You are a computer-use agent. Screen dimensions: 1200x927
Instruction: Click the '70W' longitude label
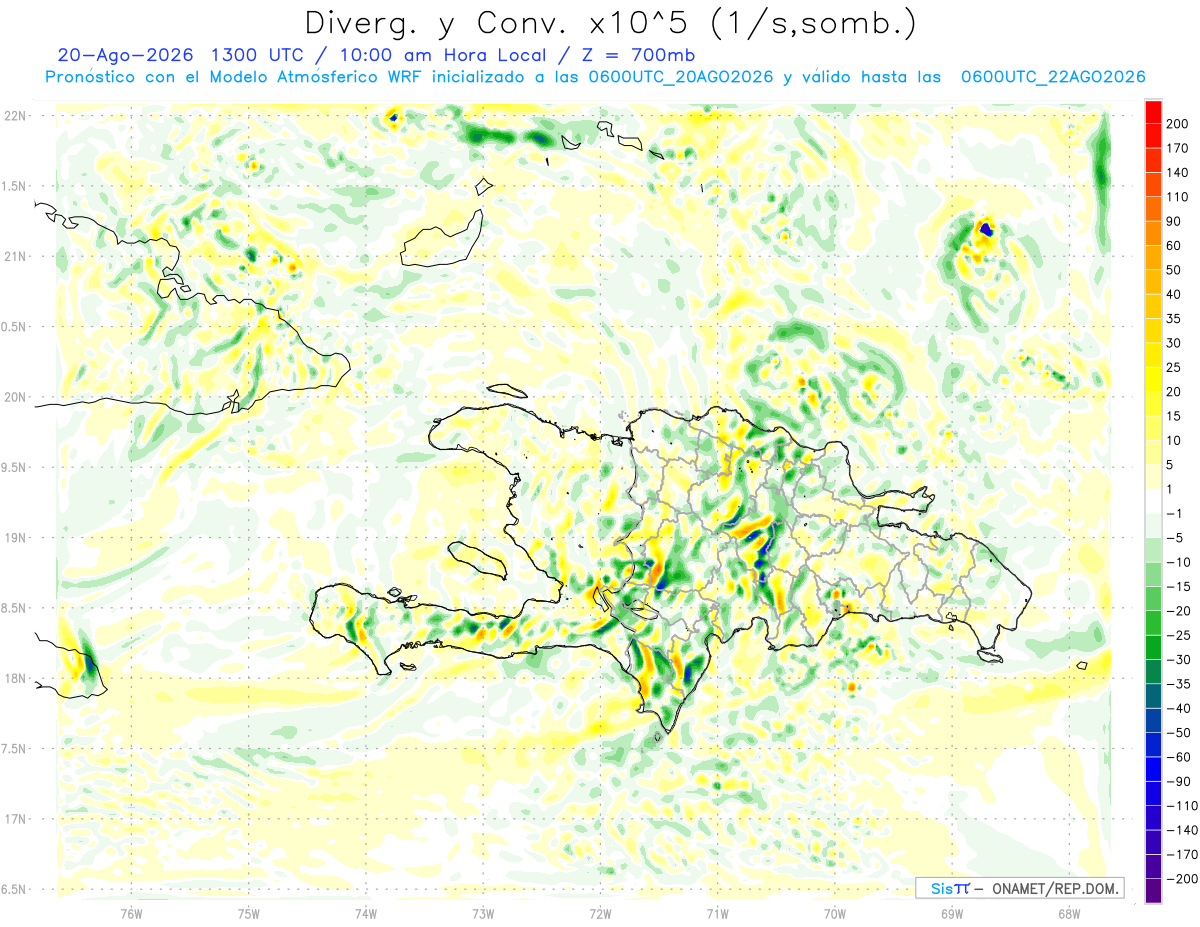point(835,913)
